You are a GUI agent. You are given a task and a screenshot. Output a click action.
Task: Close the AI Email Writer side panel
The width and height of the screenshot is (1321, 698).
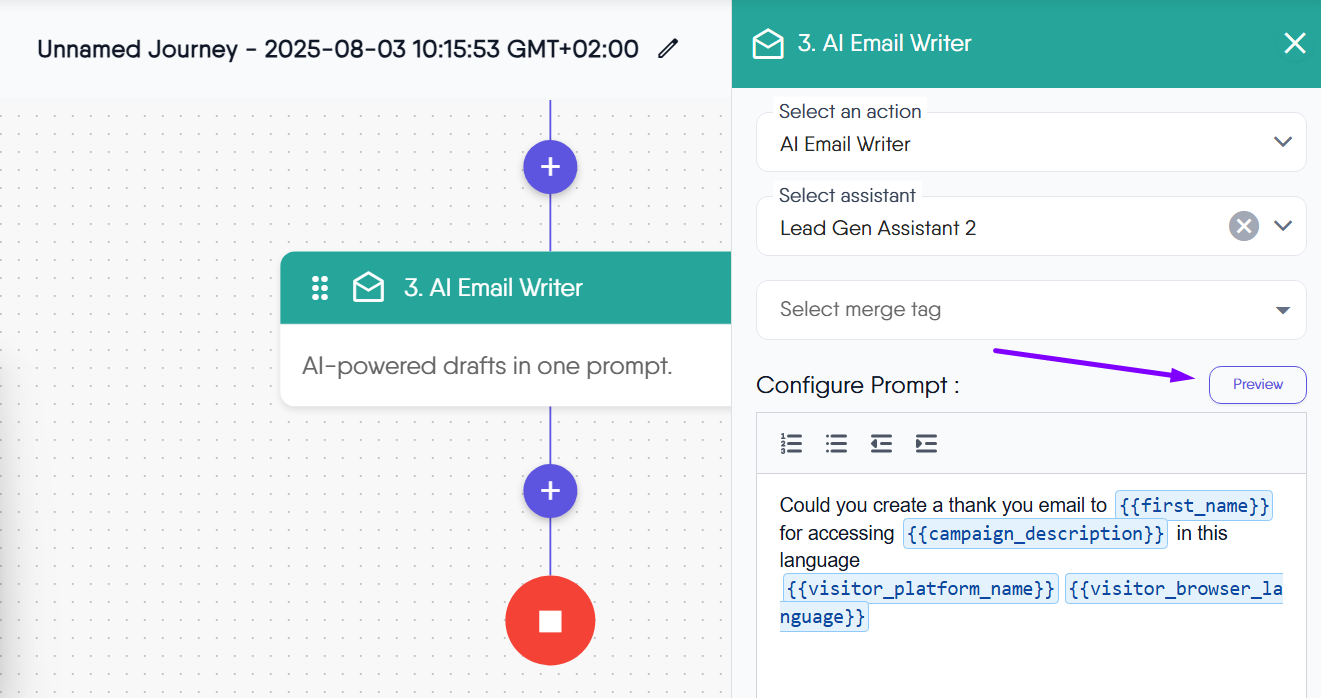point(1294,43)
